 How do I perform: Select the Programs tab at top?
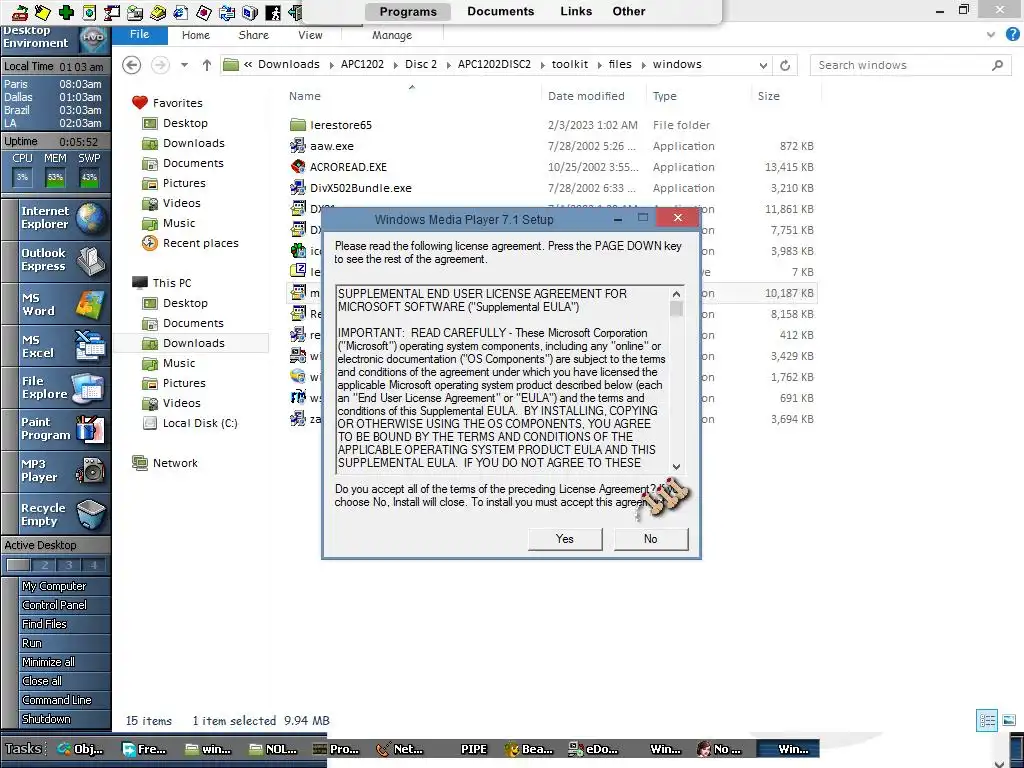(408, 12)
